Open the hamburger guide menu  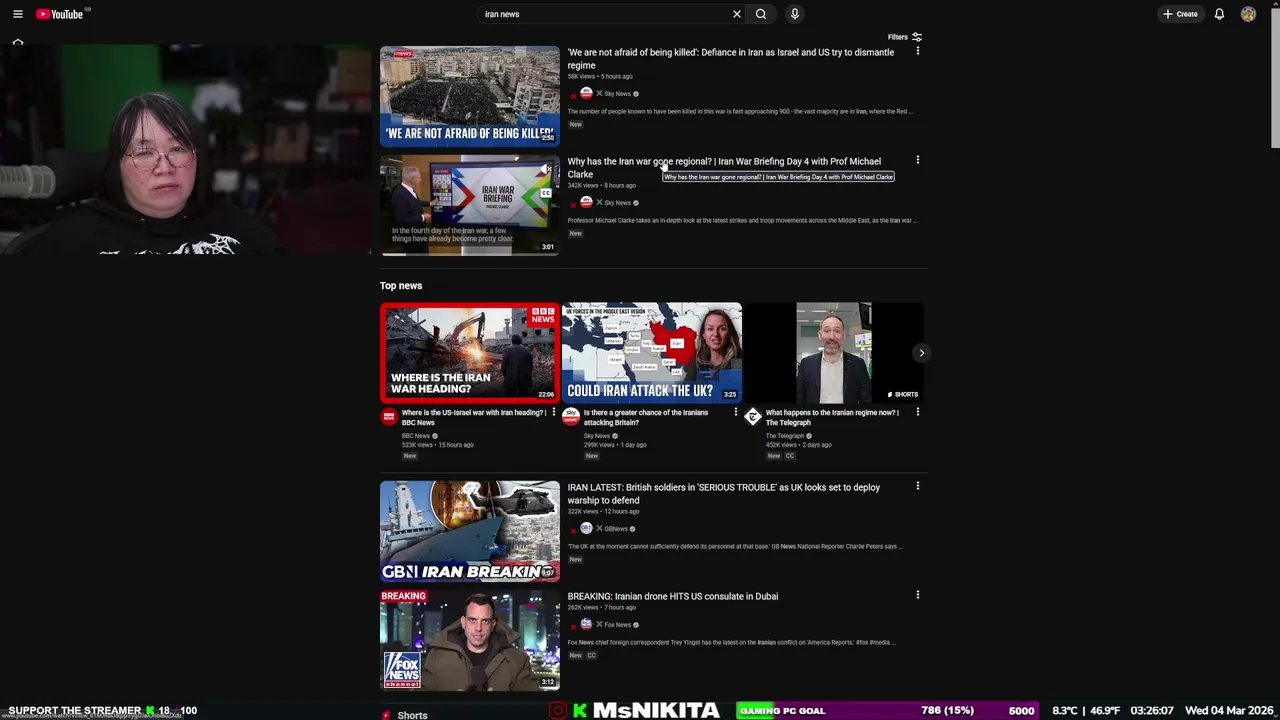click(17, 14)
